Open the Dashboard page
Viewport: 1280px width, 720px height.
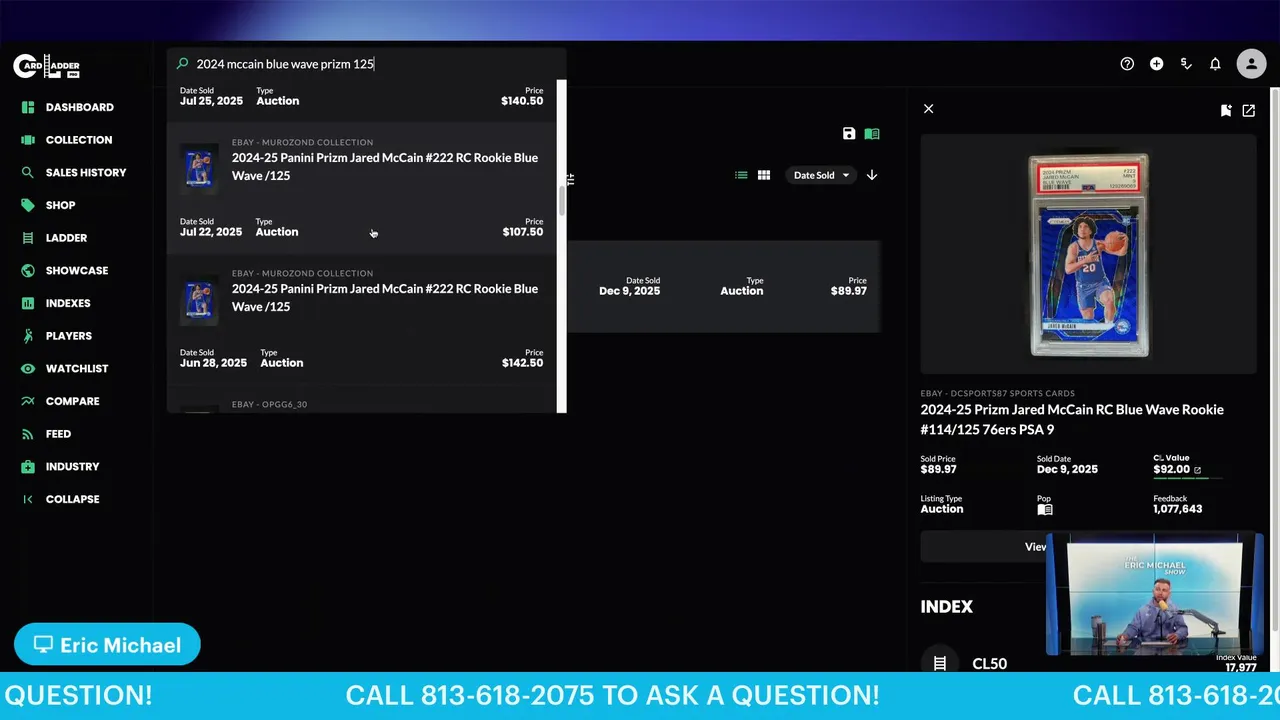79,107
